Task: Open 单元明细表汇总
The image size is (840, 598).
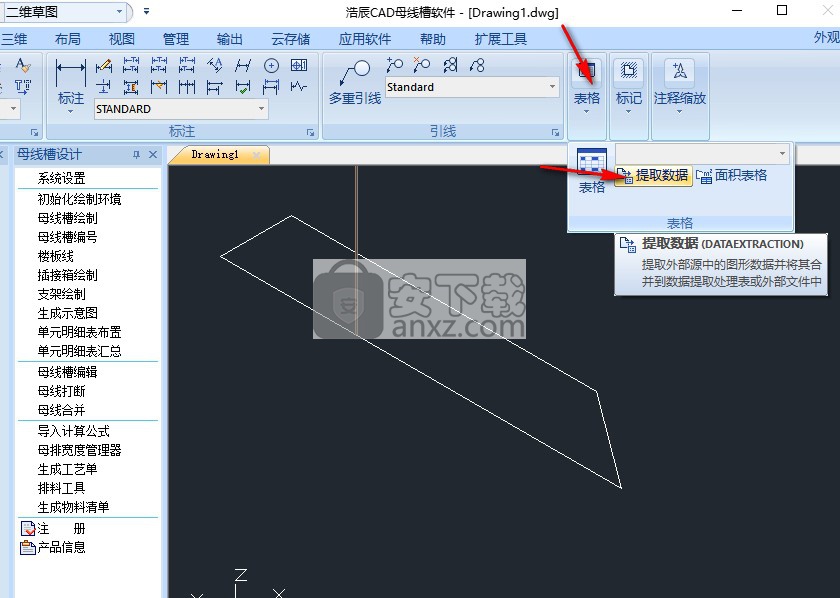Action: 79,351
